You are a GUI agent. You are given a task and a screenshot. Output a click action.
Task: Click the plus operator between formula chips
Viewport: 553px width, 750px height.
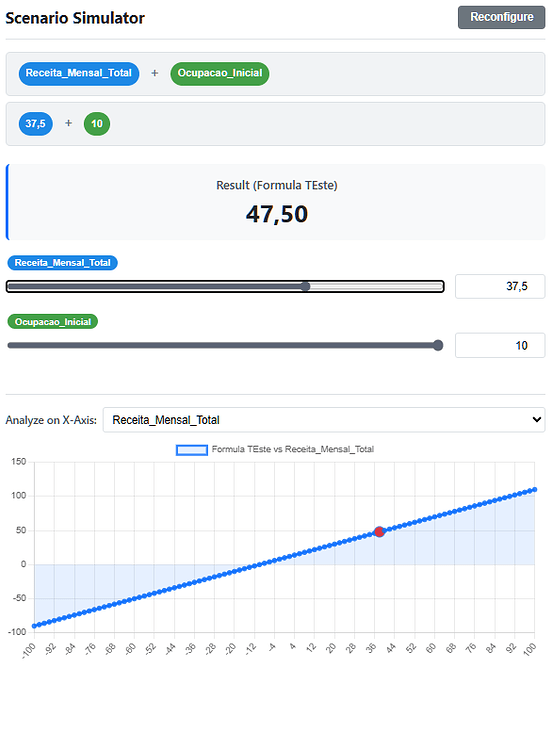click(x=155, y=73)
